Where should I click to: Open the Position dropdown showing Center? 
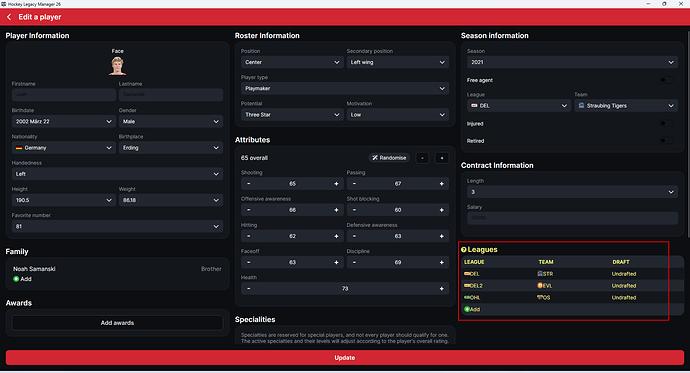pos(292,62)
